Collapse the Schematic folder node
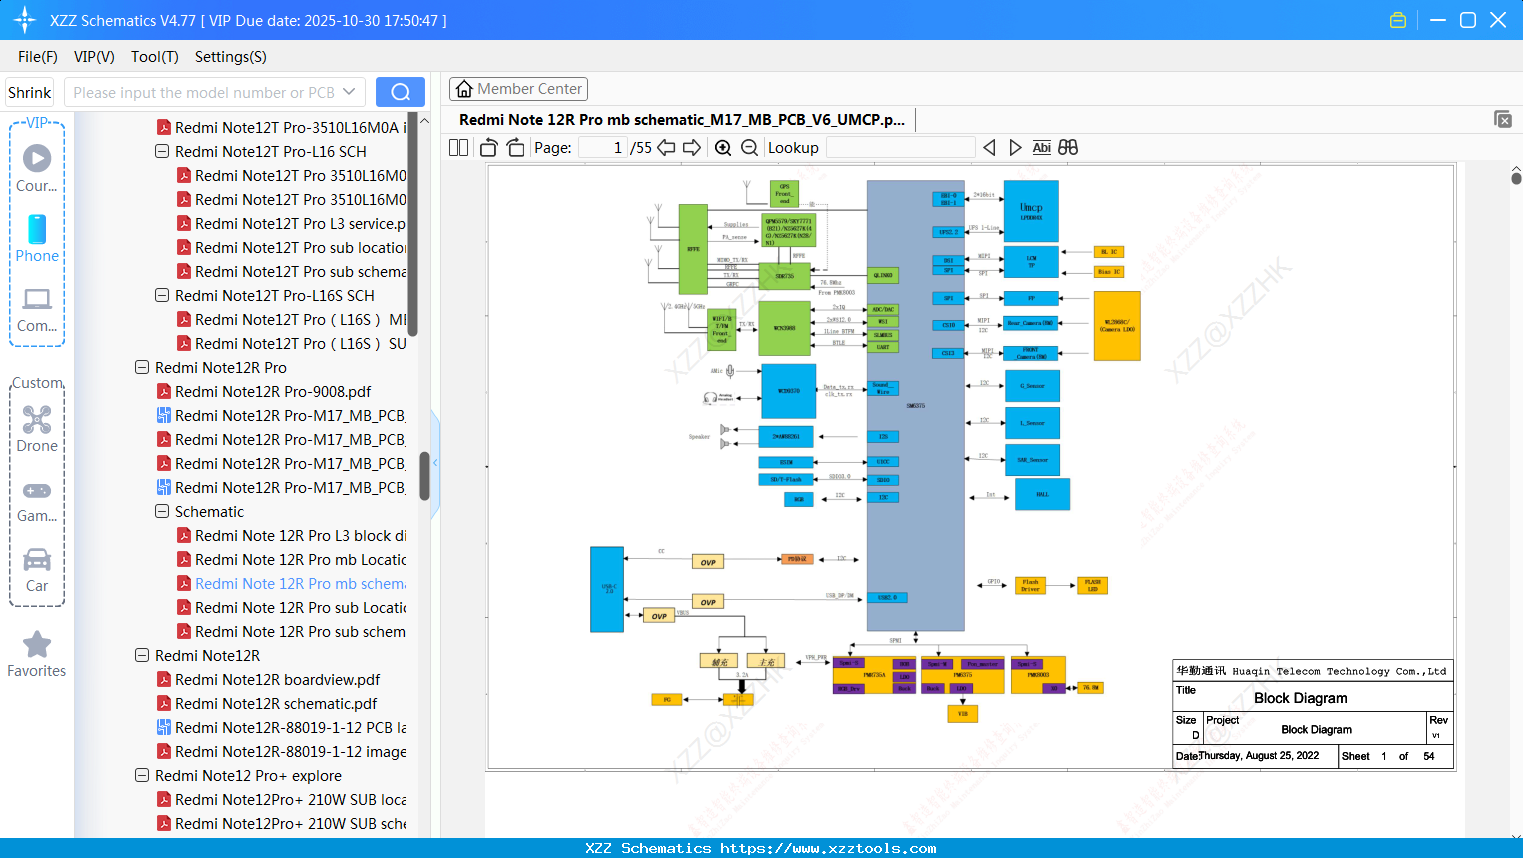The height and width of the screenshot is (858, 1523). click(x=162, y=512)
